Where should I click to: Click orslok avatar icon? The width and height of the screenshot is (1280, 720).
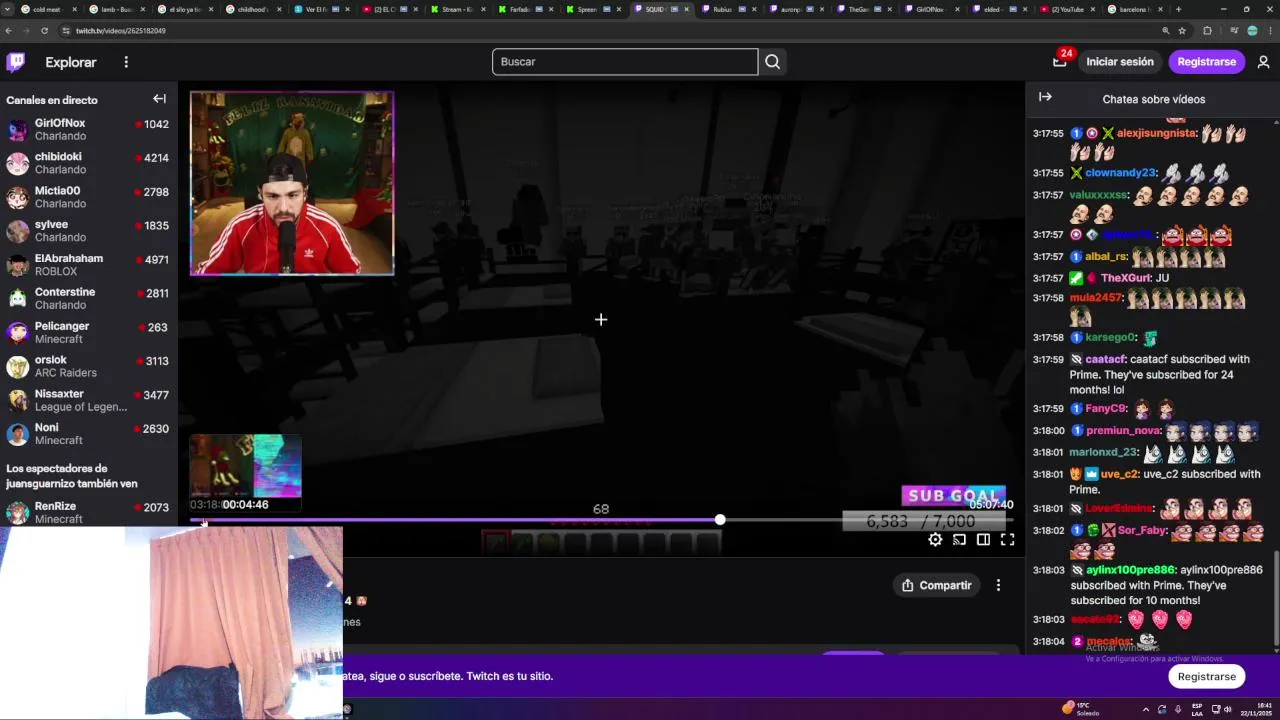point(17,366)
